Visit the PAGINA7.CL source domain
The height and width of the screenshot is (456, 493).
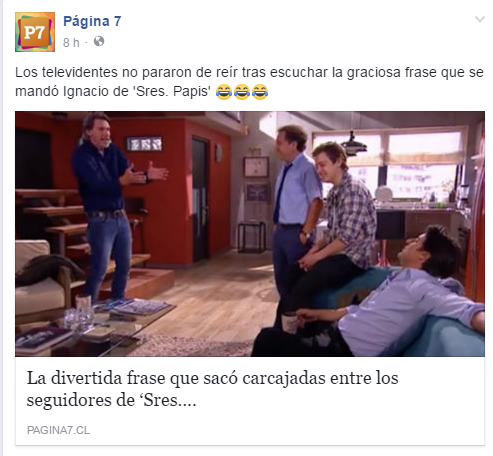click(58, 430)
